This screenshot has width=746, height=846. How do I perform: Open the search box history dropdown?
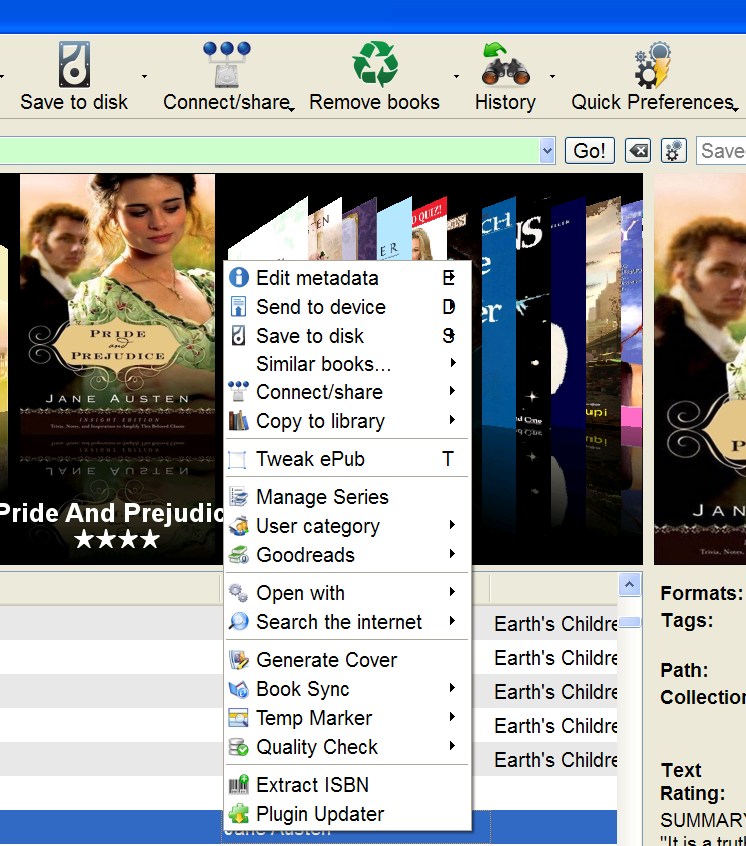(547, 151)
